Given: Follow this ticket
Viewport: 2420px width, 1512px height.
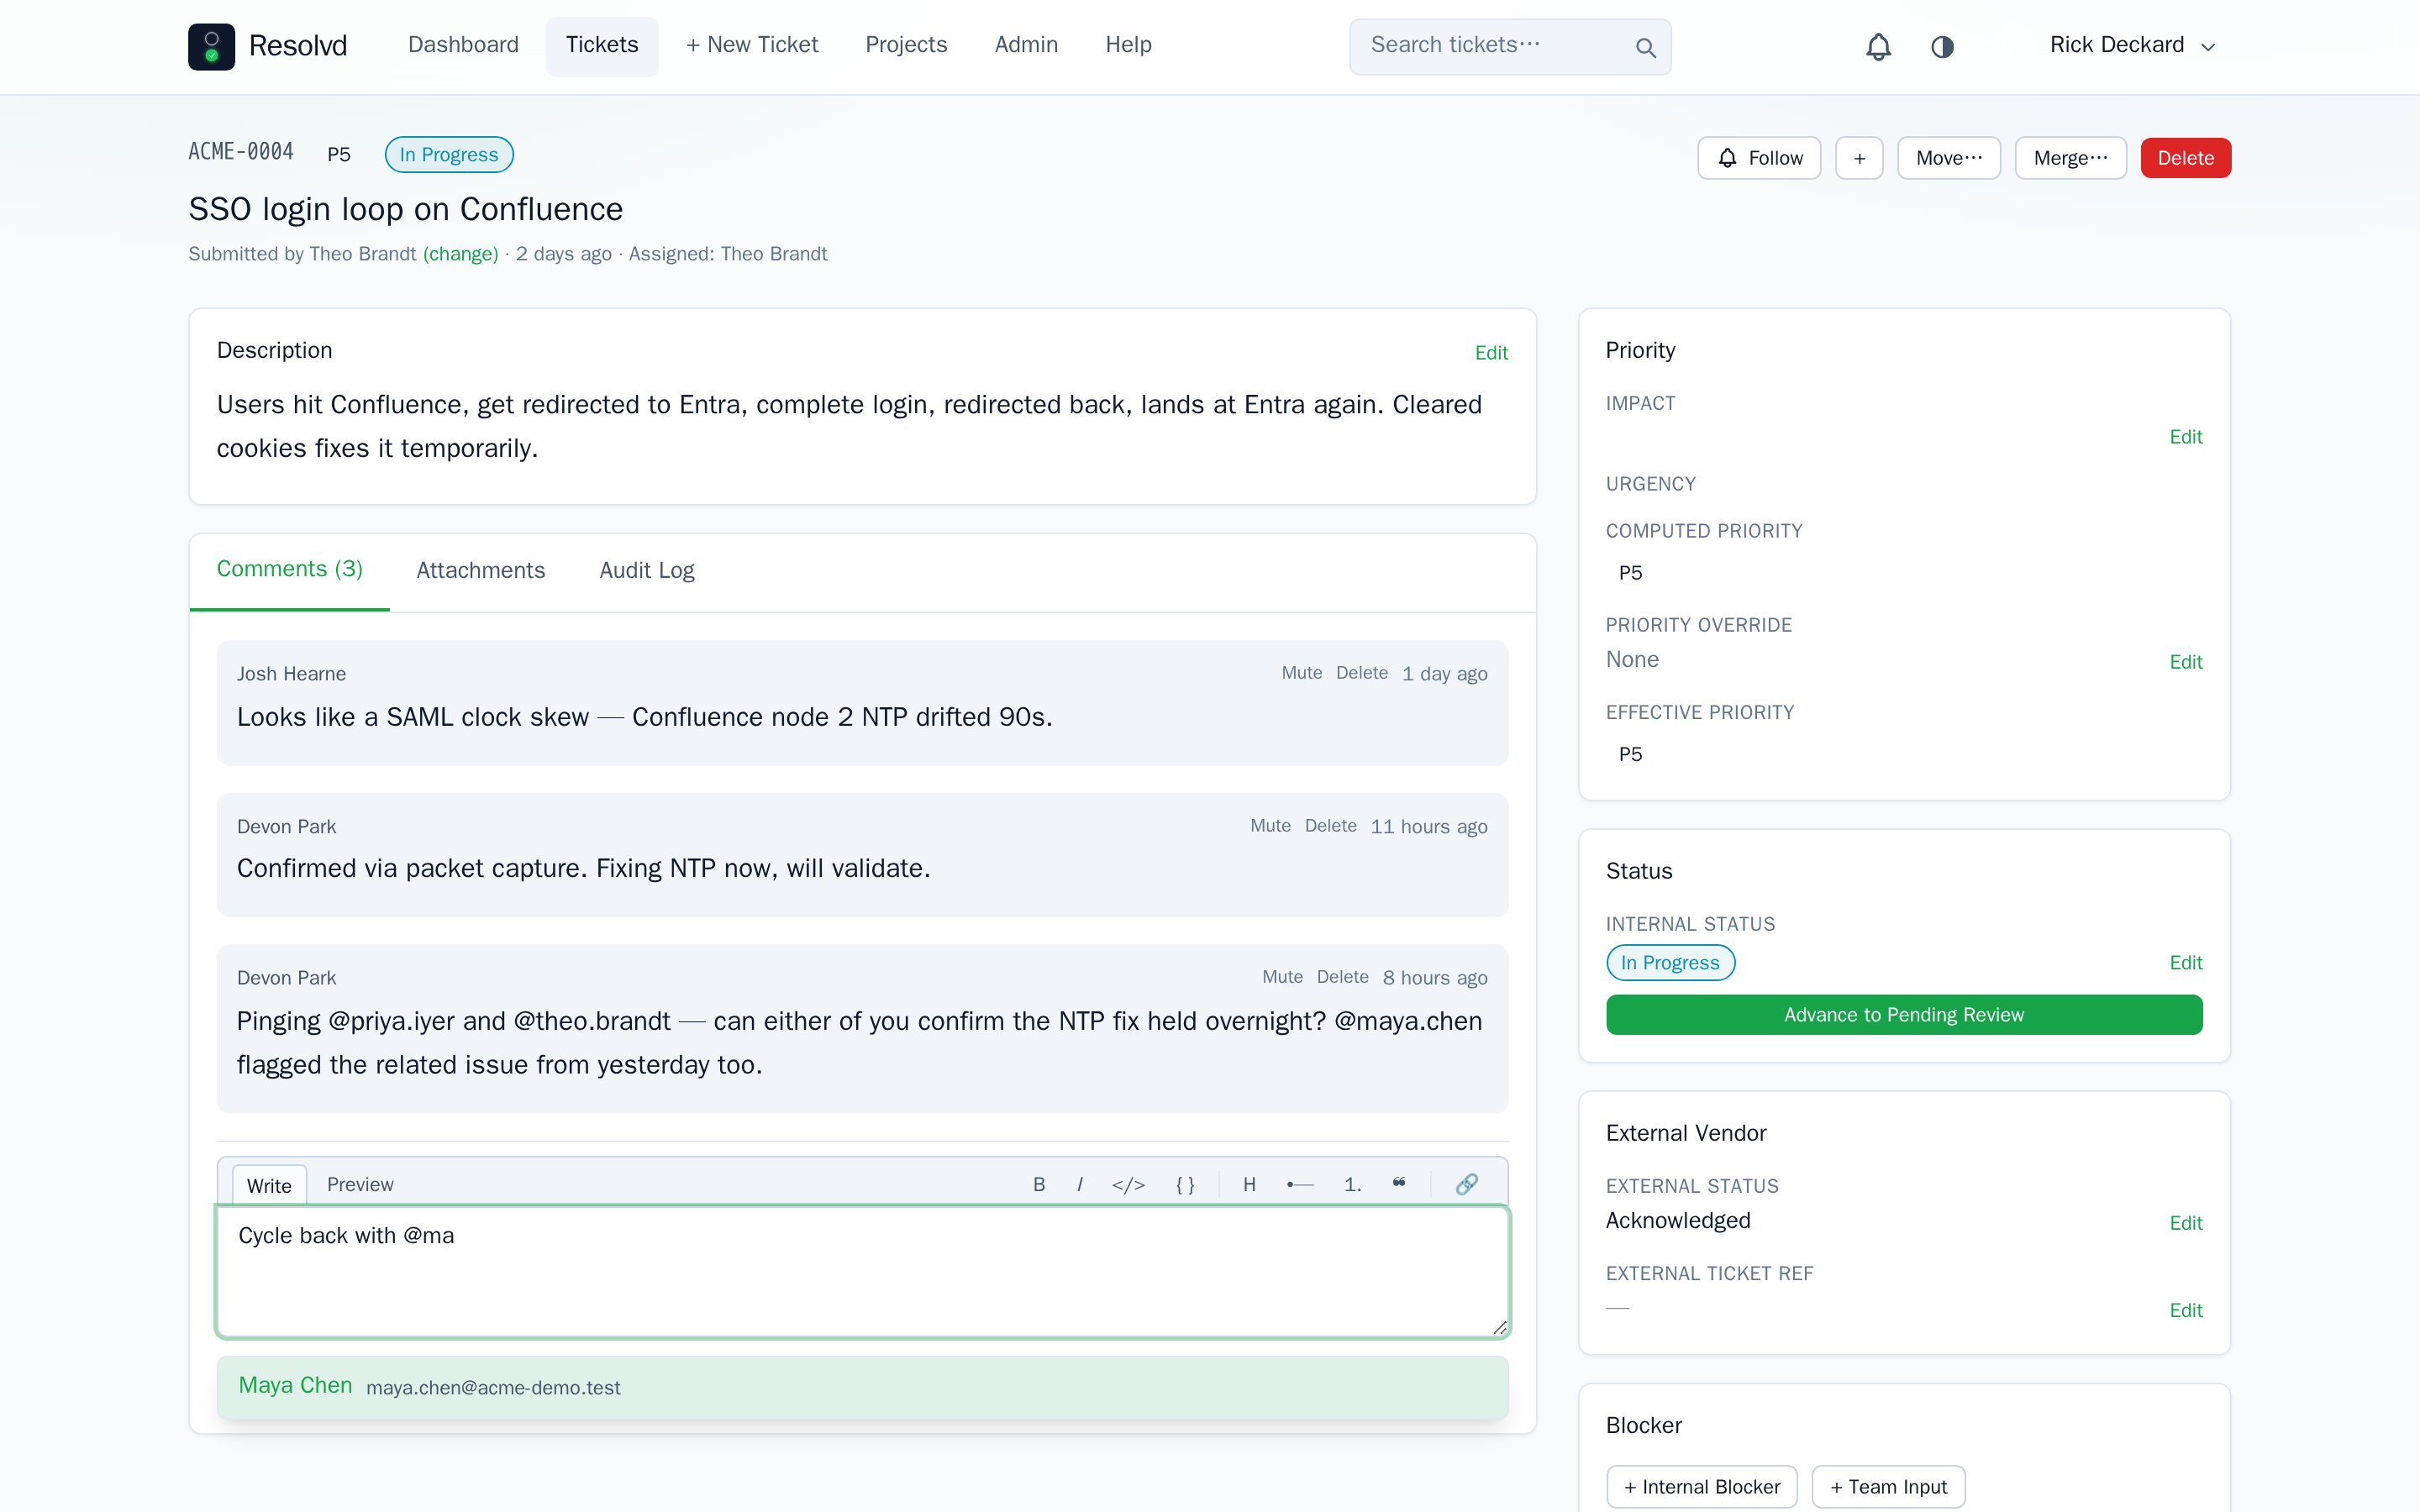Looking at the screenshot, I should (1759, 158).
